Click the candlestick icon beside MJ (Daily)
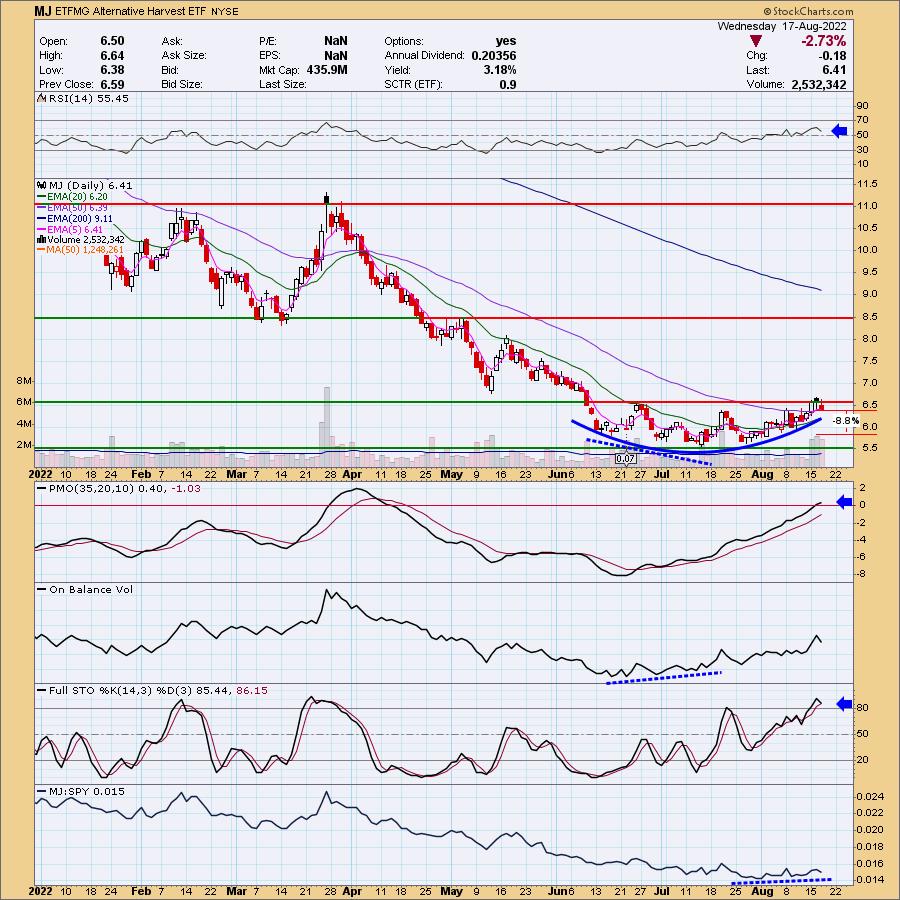The width and height of the screenshot is (900, 900). click(41, 185)
